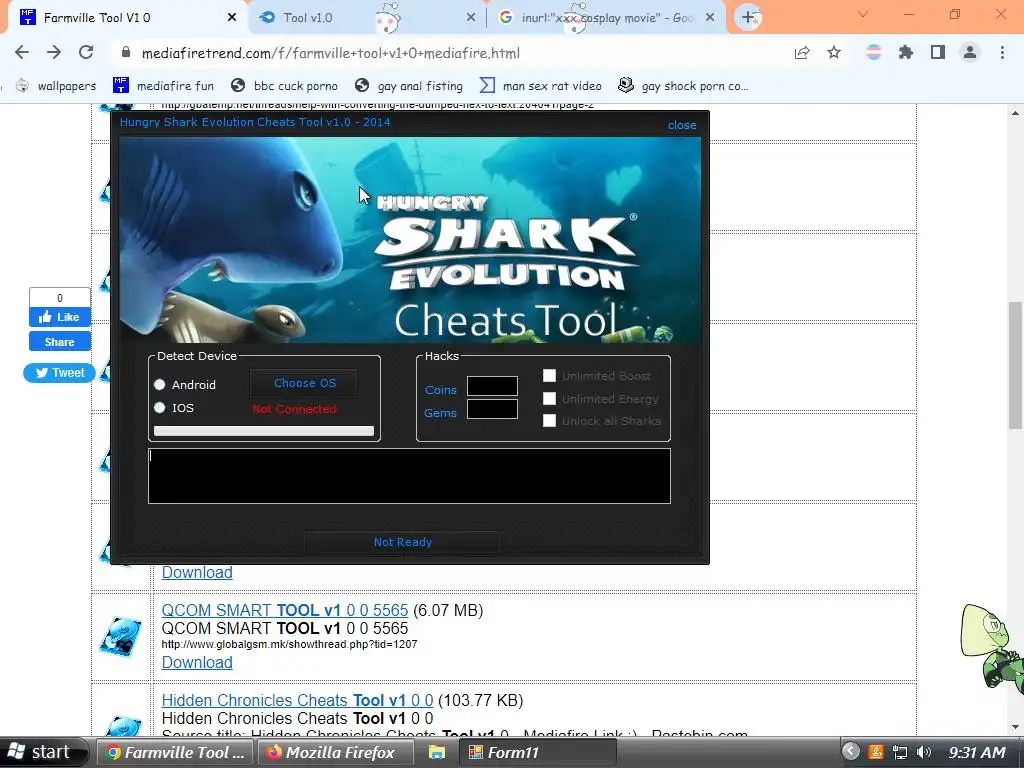This screenshot has width=1024, height=768.
Task: Click the scrollbar down arrow
Action: 1015,727
